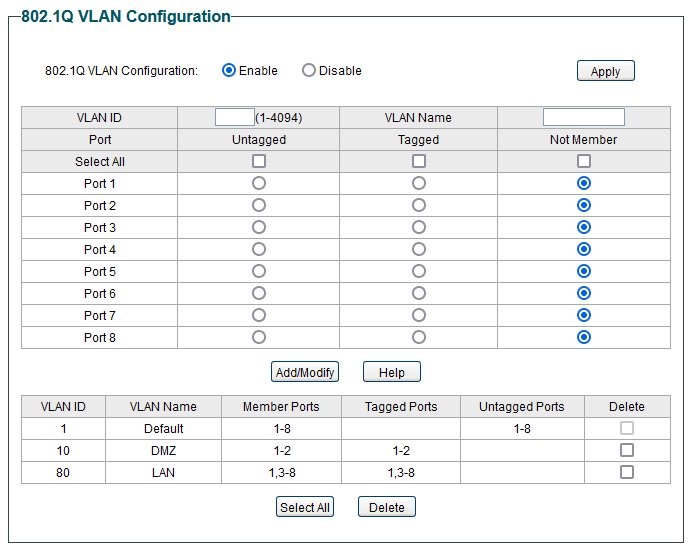The image size is (696, 558).
Task: Open the Help button
Action: tap(392, 372)
